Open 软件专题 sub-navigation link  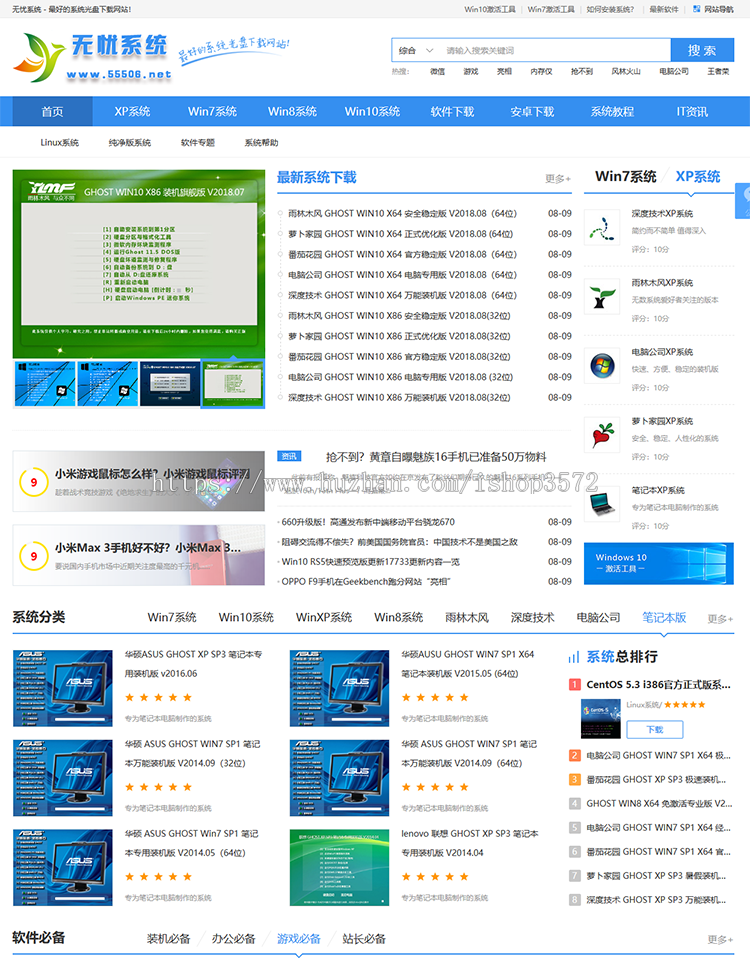coord(198,143)
